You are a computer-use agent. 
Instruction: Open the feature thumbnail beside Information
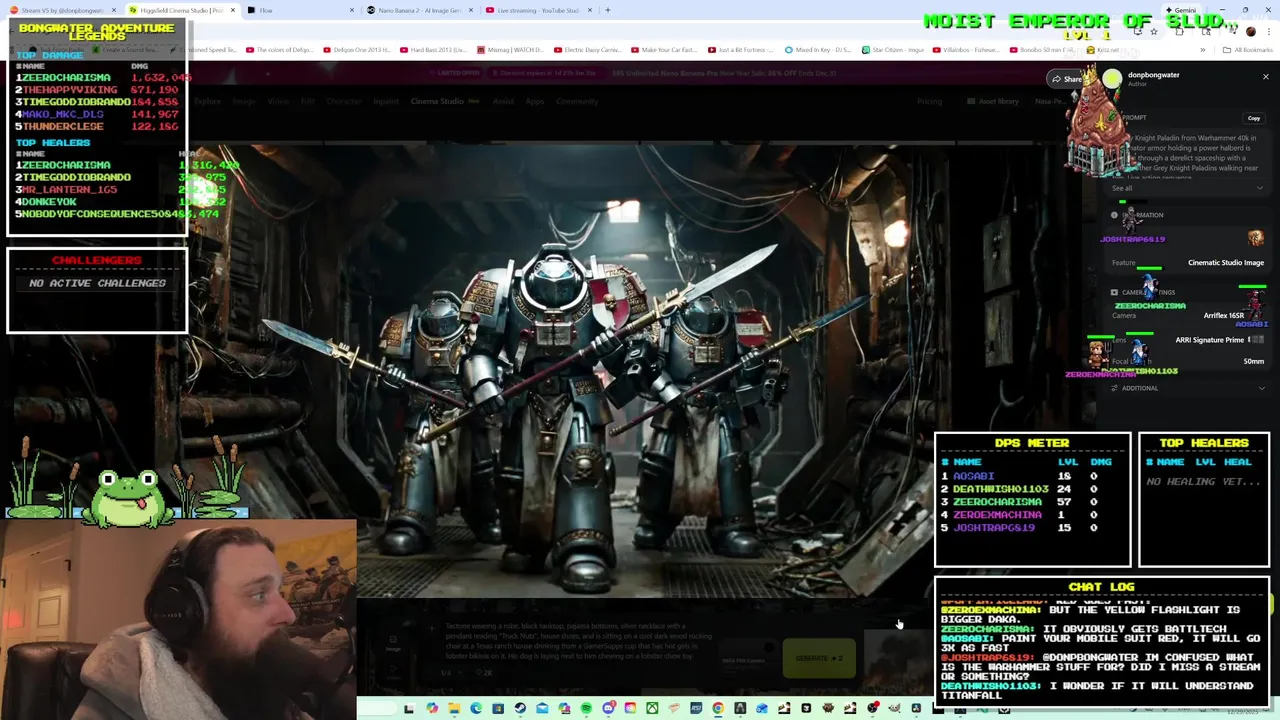pos(1256,238)
